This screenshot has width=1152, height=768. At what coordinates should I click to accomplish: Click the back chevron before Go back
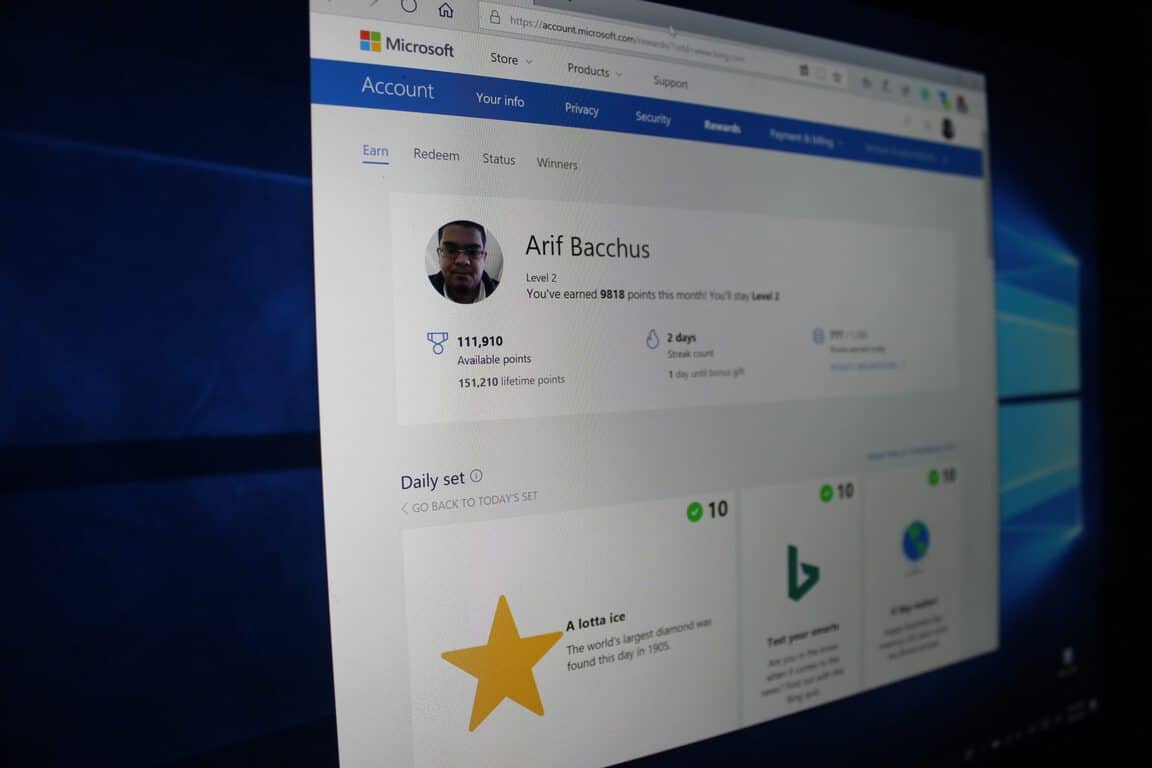point(404,508)
